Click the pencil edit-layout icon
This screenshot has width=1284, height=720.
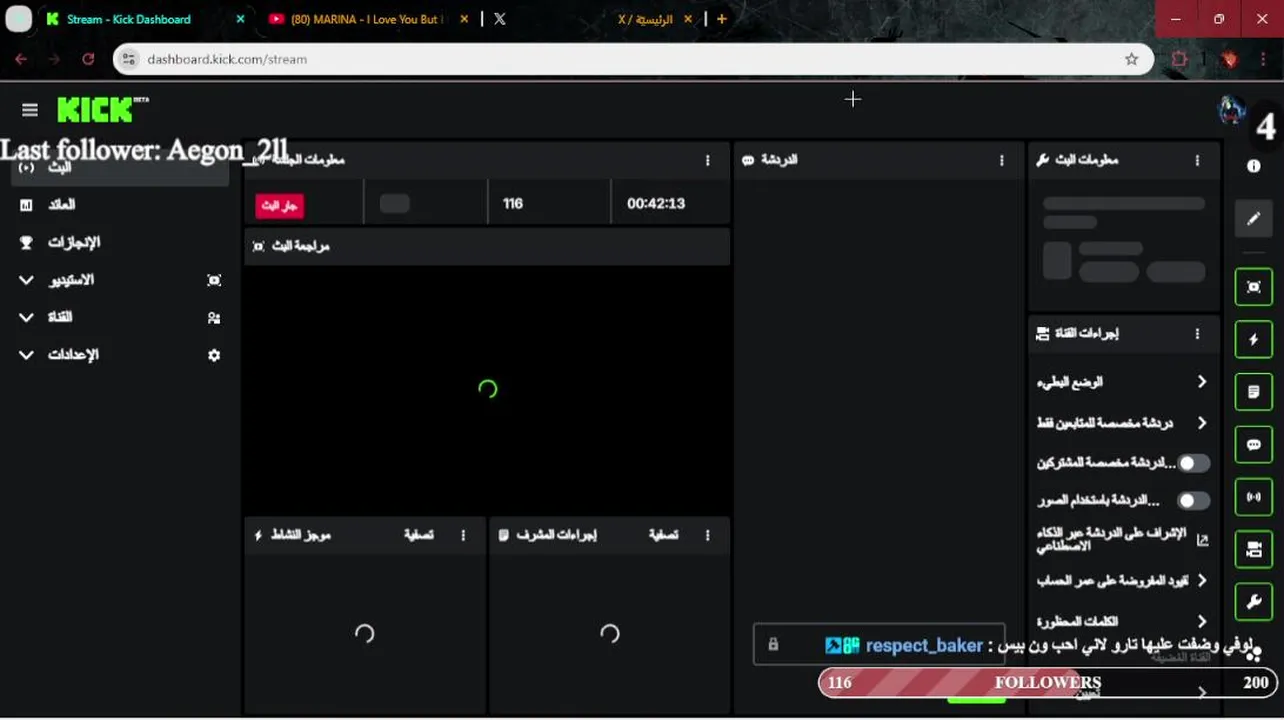1253,219
